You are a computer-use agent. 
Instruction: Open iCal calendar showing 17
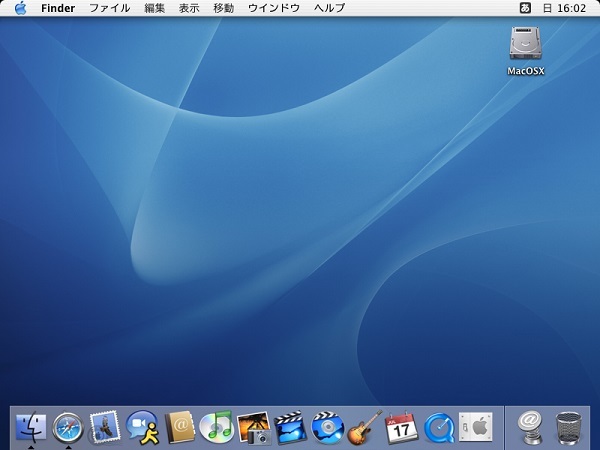point(401,427)
